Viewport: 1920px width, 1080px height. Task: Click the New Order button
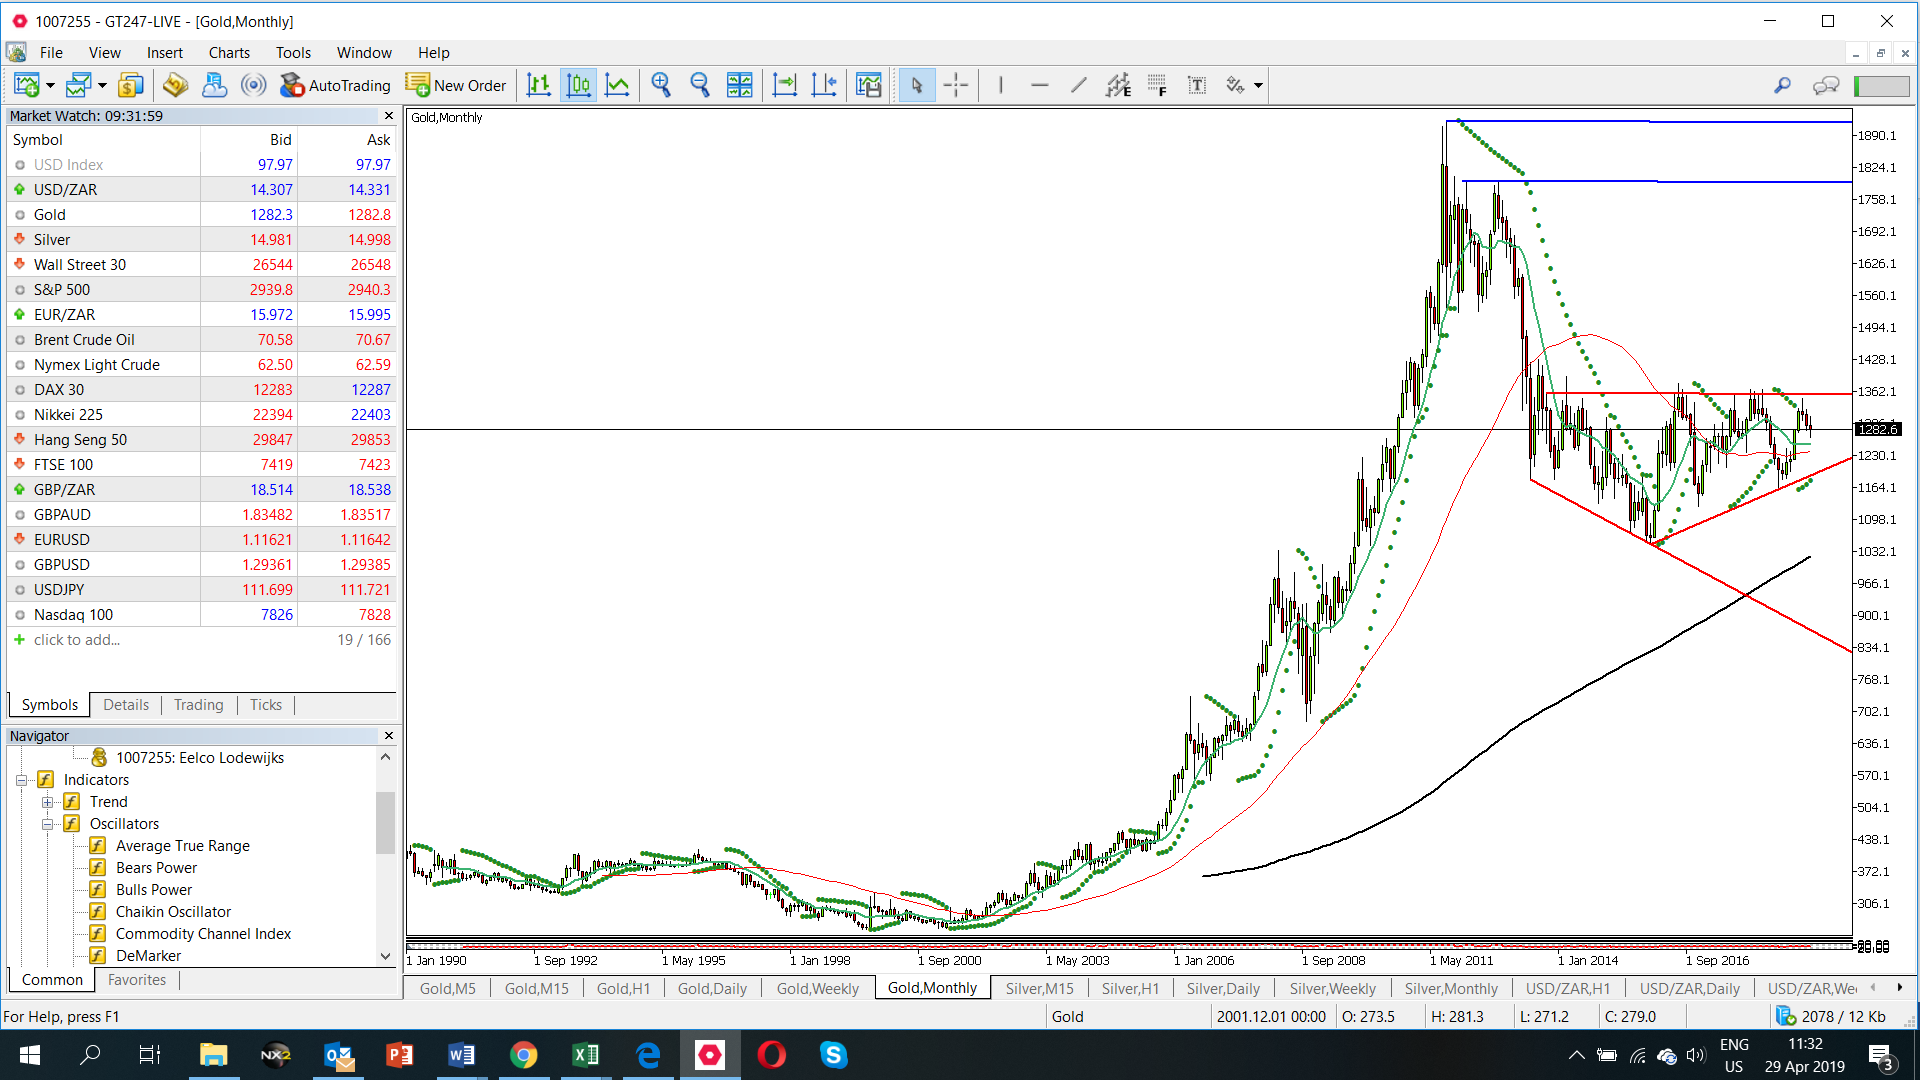[457, 85]
